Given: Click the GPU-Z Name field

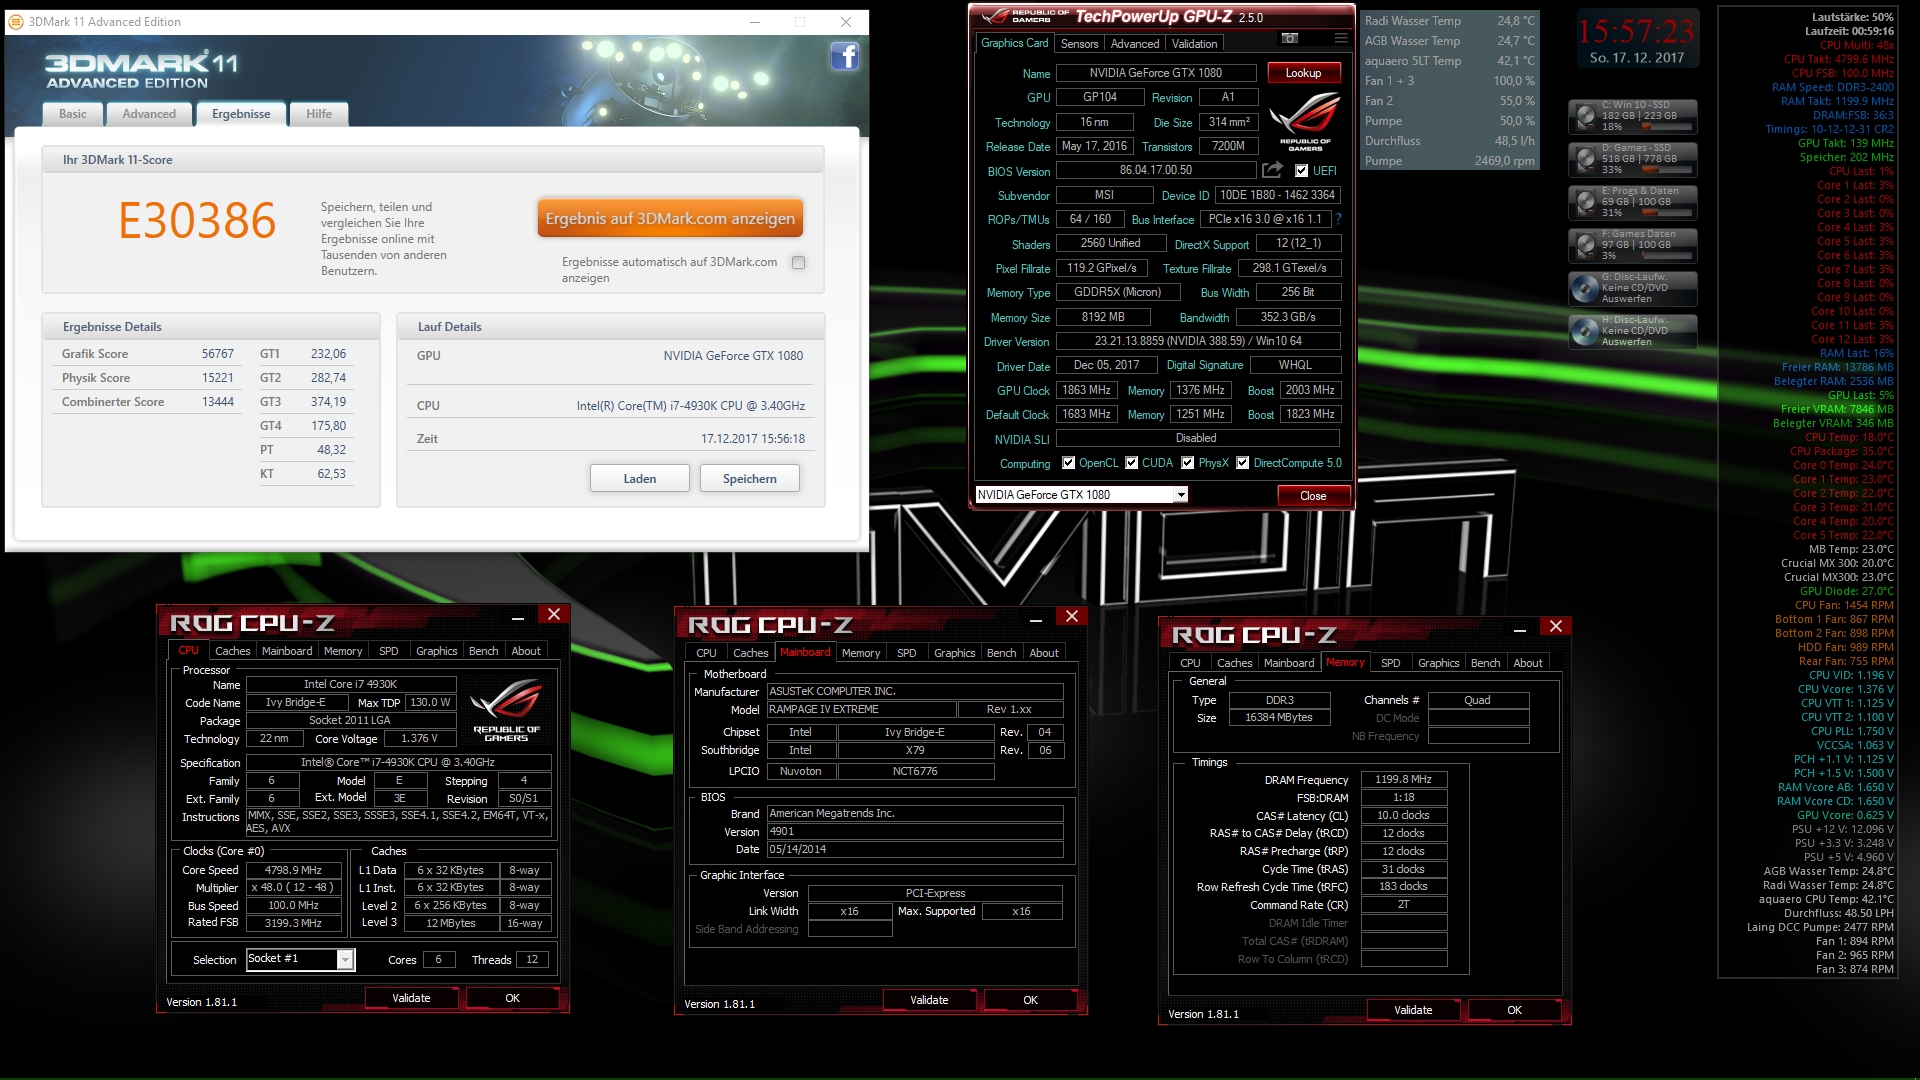Looking at the screenshot, I should [1156, 73].
